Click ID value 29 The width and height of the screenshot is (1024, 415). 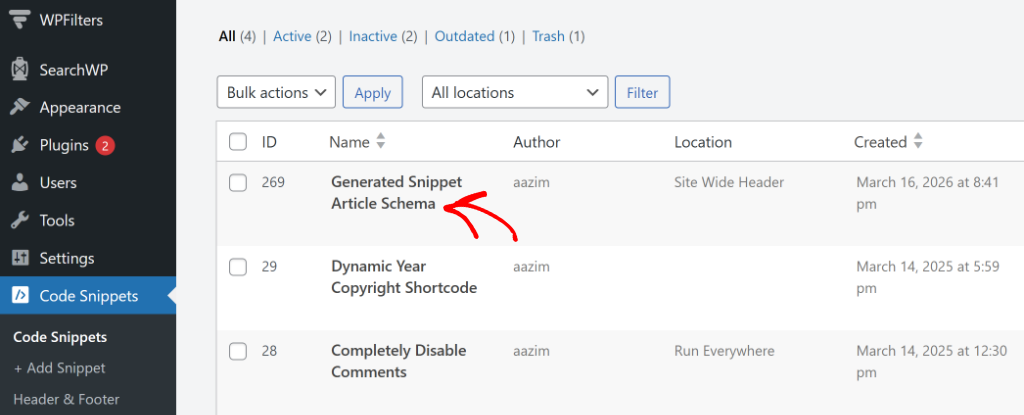269,267
